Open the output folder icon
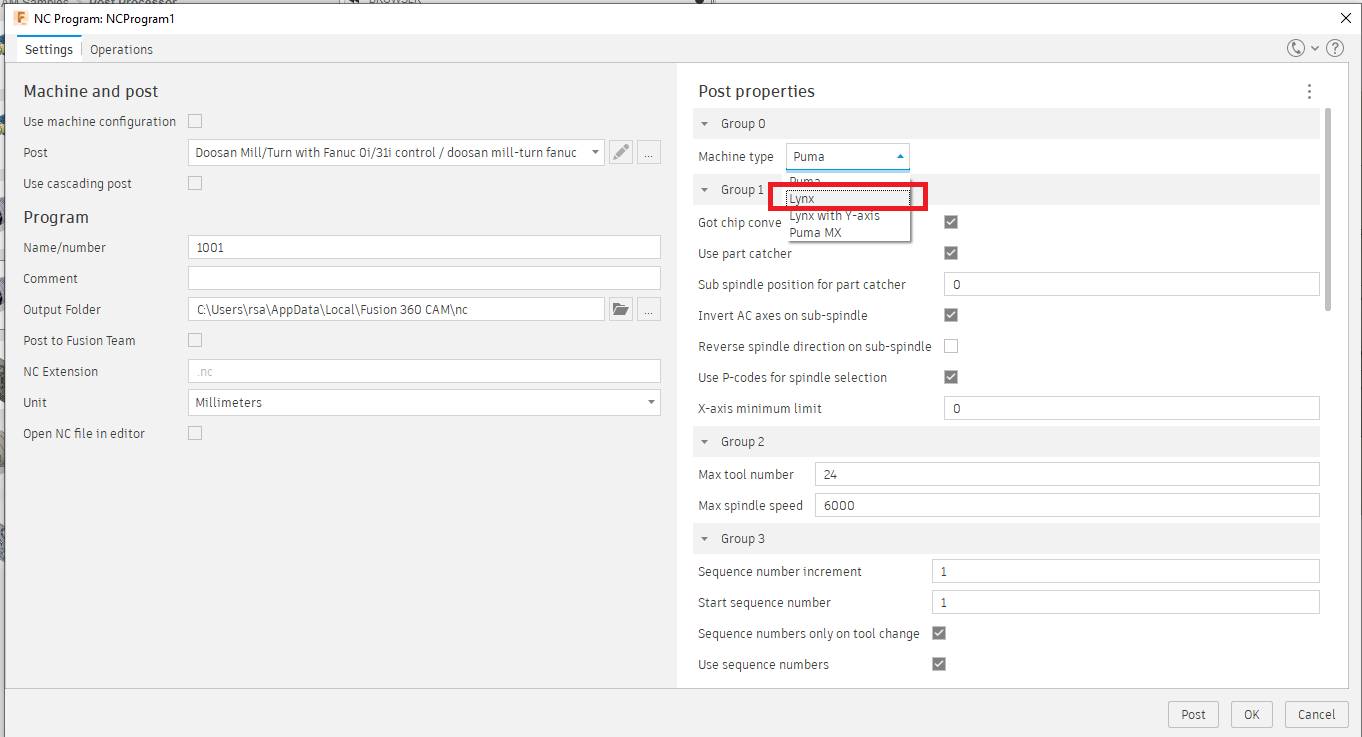This screenshot has width=1362, height=737. (621, 310)
